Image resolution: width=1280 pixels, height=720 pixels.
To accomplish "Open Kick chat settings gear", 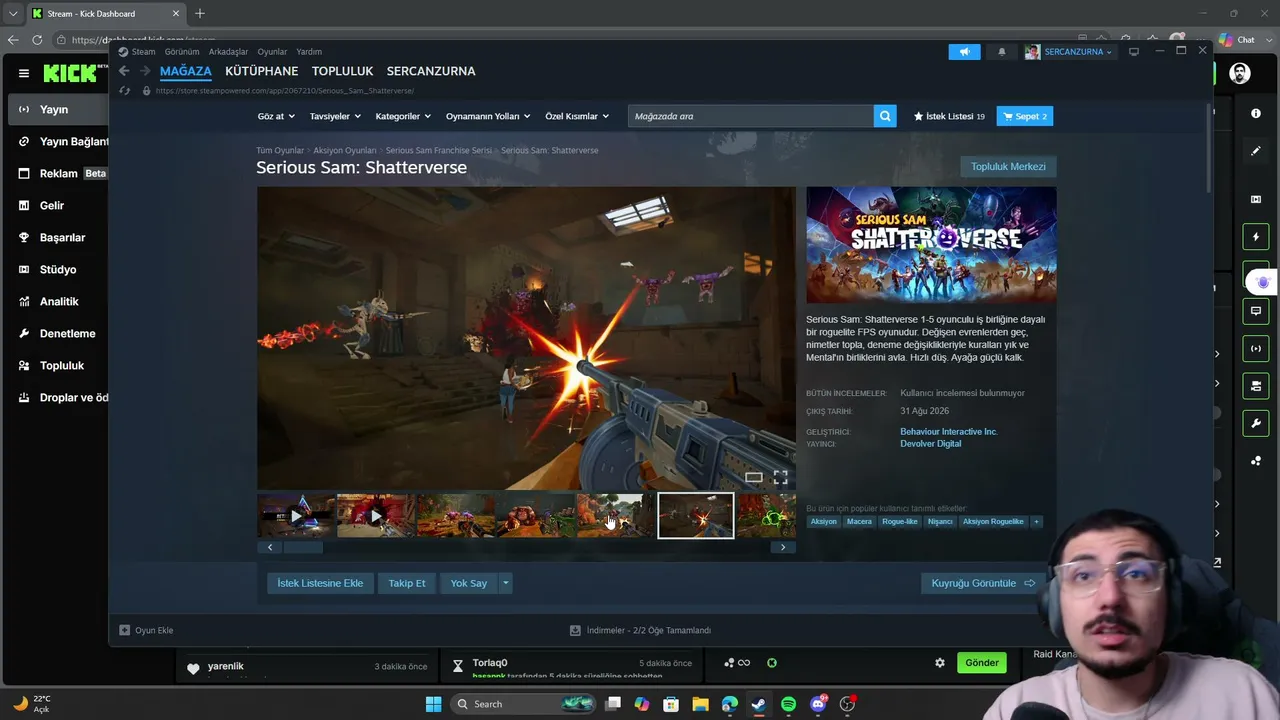I will (940, 663).
